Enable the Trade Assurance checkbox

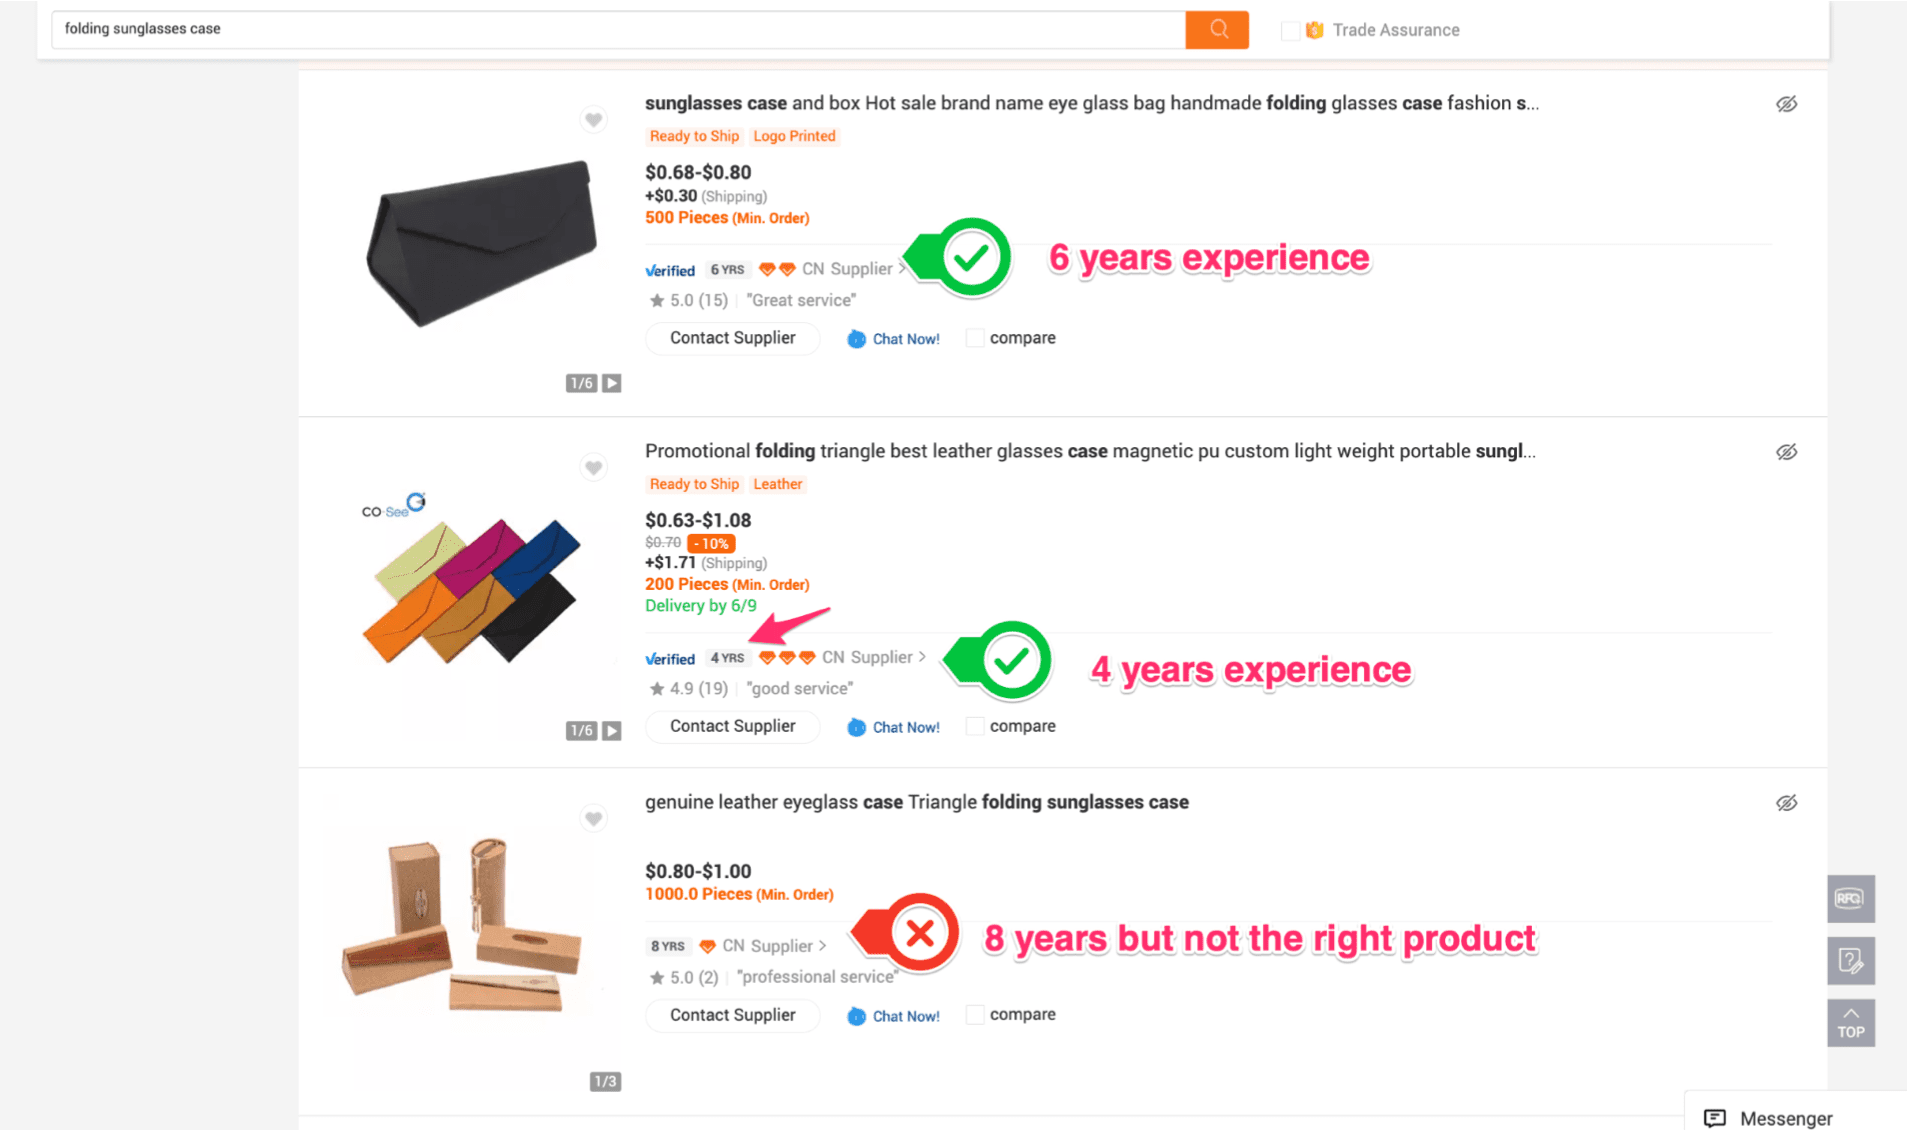tap(1290, 30)
